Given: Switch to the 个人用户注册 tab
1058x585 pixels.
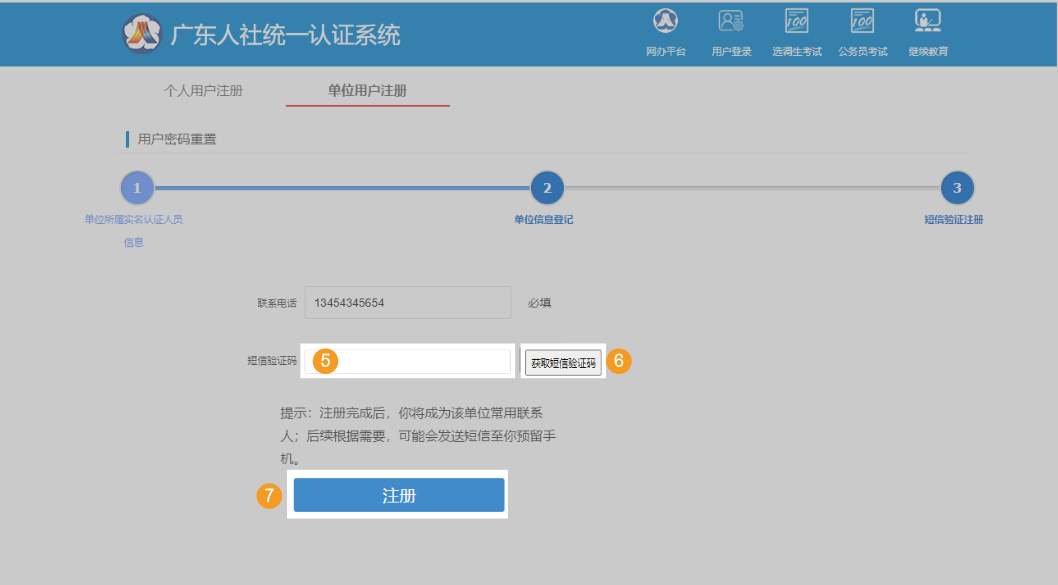Looking at the screenshot, I should 203,91.
